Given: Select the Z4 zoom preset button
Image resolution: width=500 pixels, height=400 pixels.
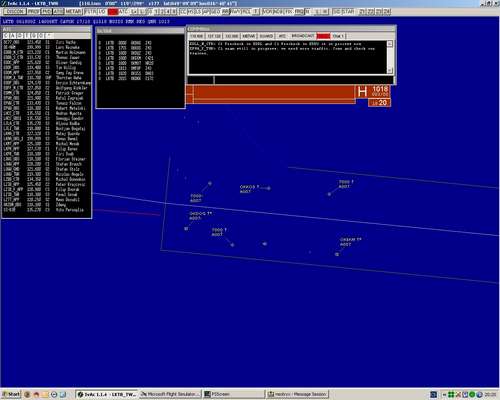Looking at the screenshot, I should pos(387,12).
